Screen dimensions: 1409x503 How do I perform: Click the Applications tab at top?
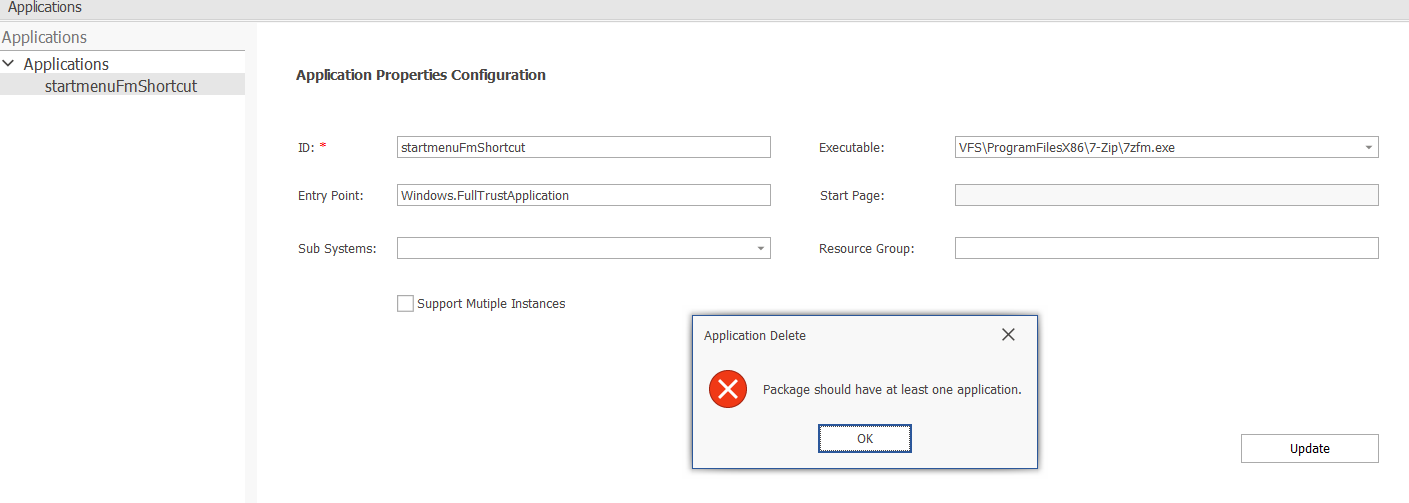(45, 7)
